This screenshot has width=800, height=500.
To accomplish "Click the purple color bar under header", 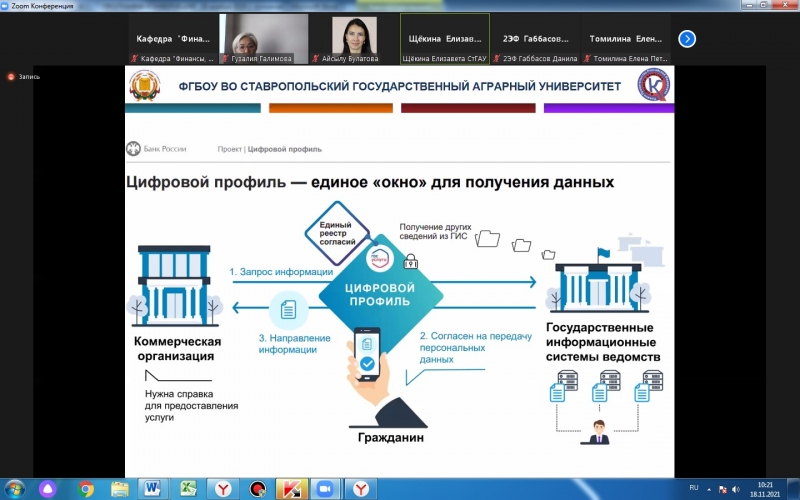I will click(x=609, y=108).
